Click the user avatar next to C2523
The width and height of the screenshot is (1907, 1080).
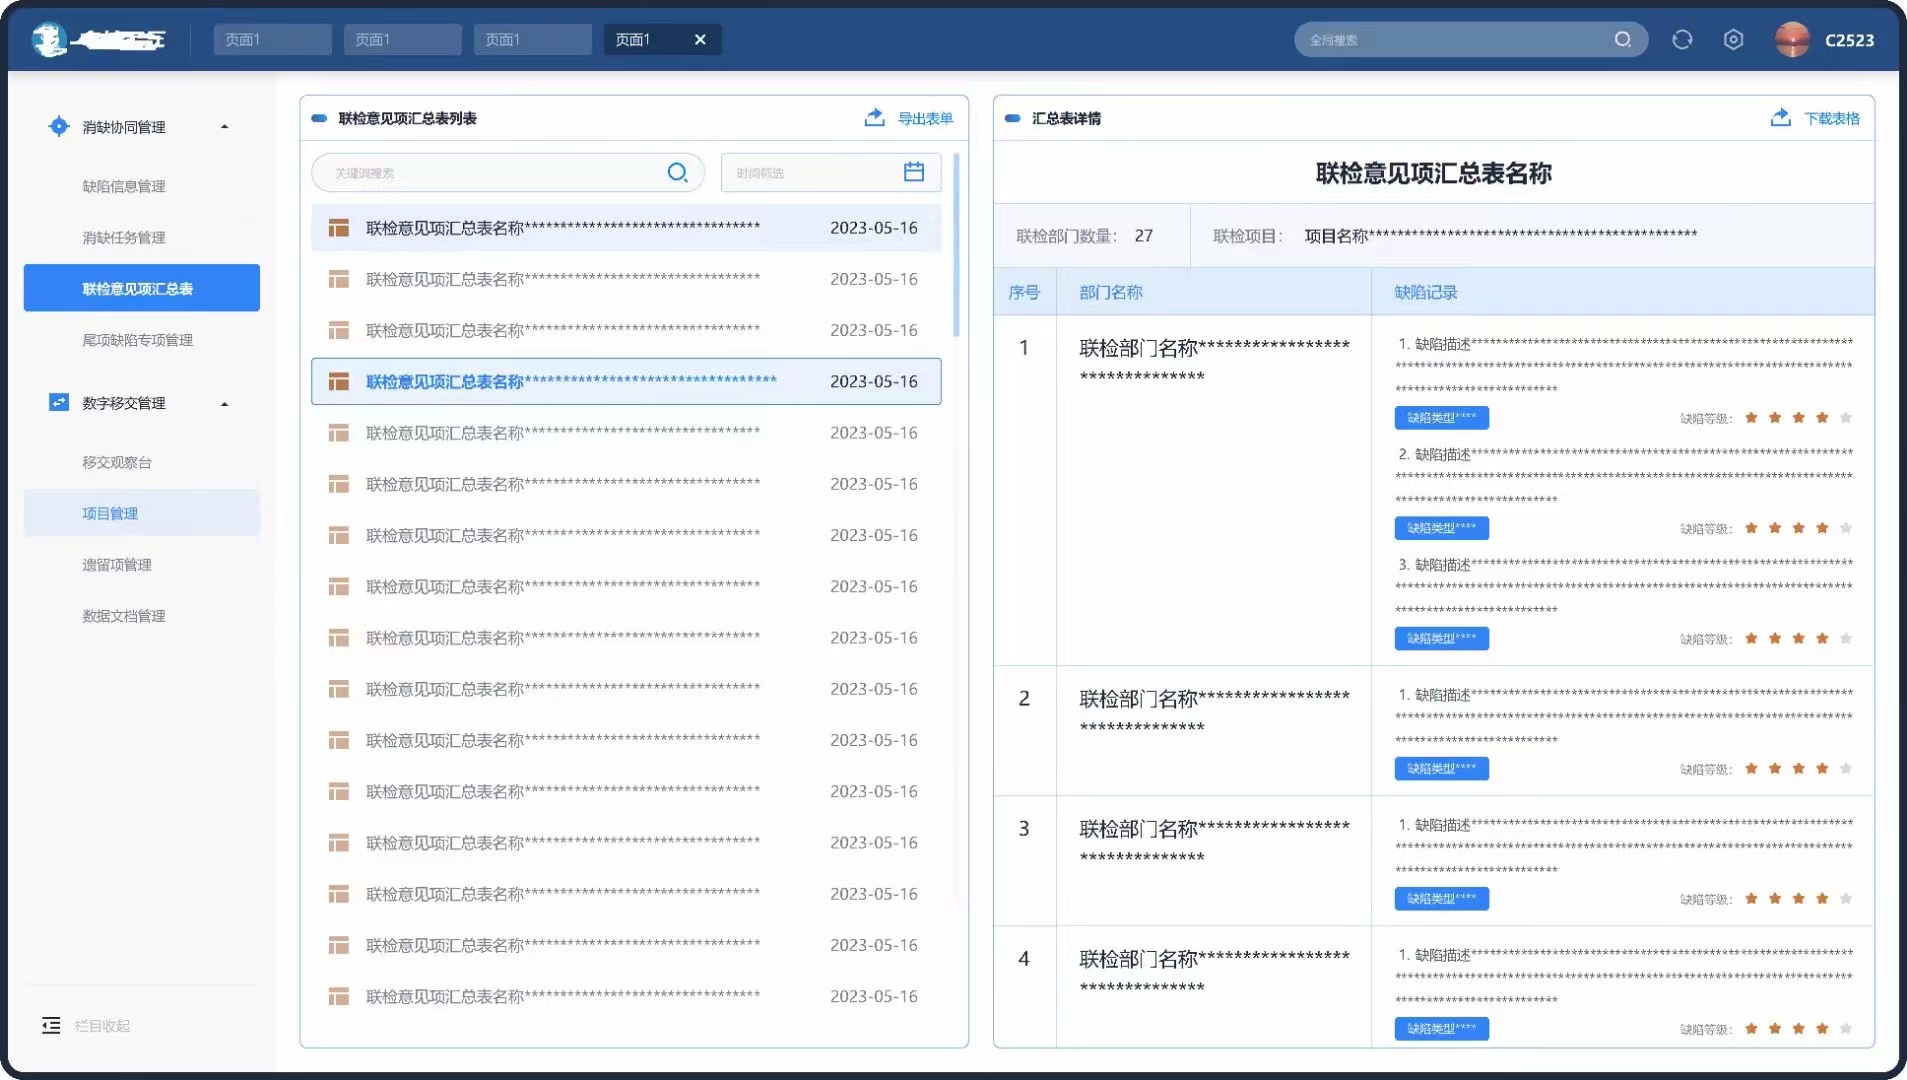pyautogui.click(x=1792, y=39)
